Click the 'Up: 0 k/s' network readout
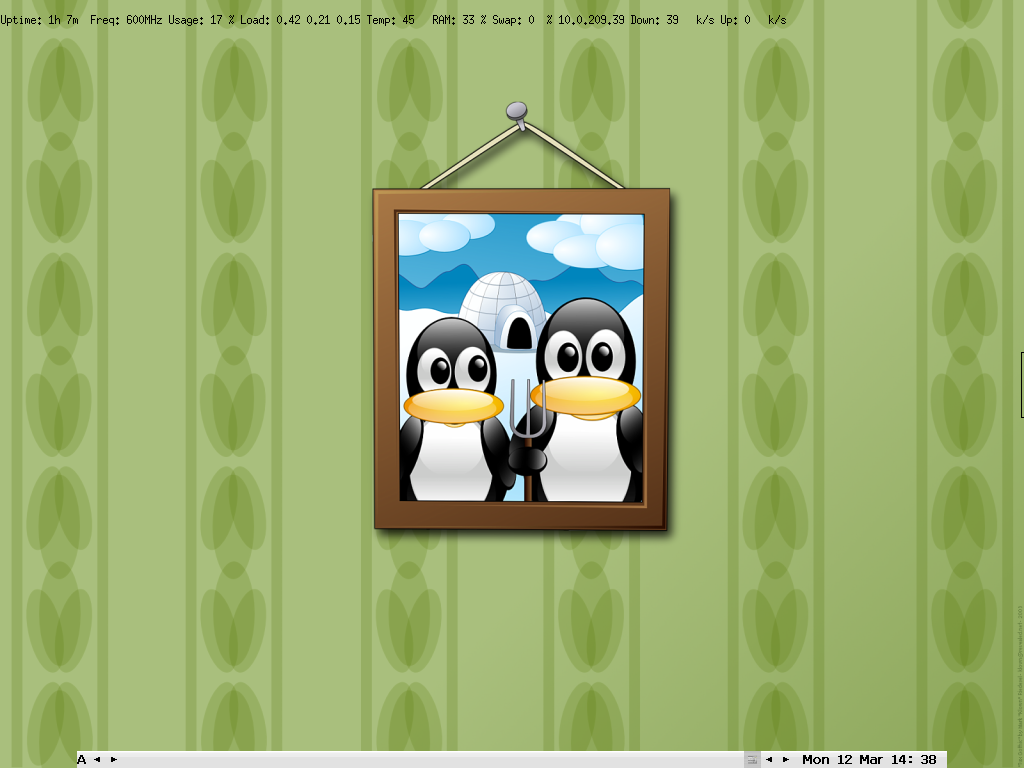The image size is (1024, 768). (753, 20)
